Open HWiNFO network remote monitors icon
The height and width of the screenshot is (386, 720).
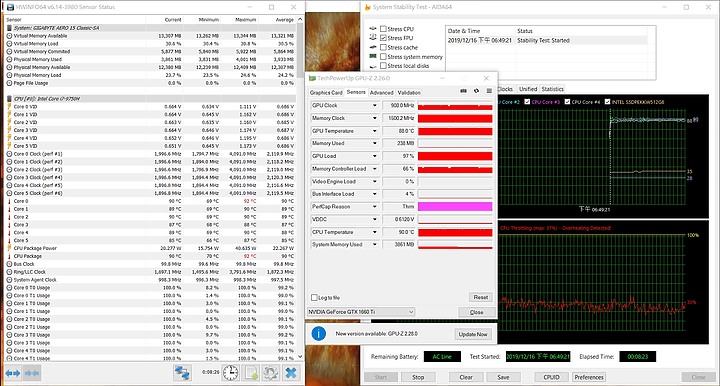[x=182, y=373]
